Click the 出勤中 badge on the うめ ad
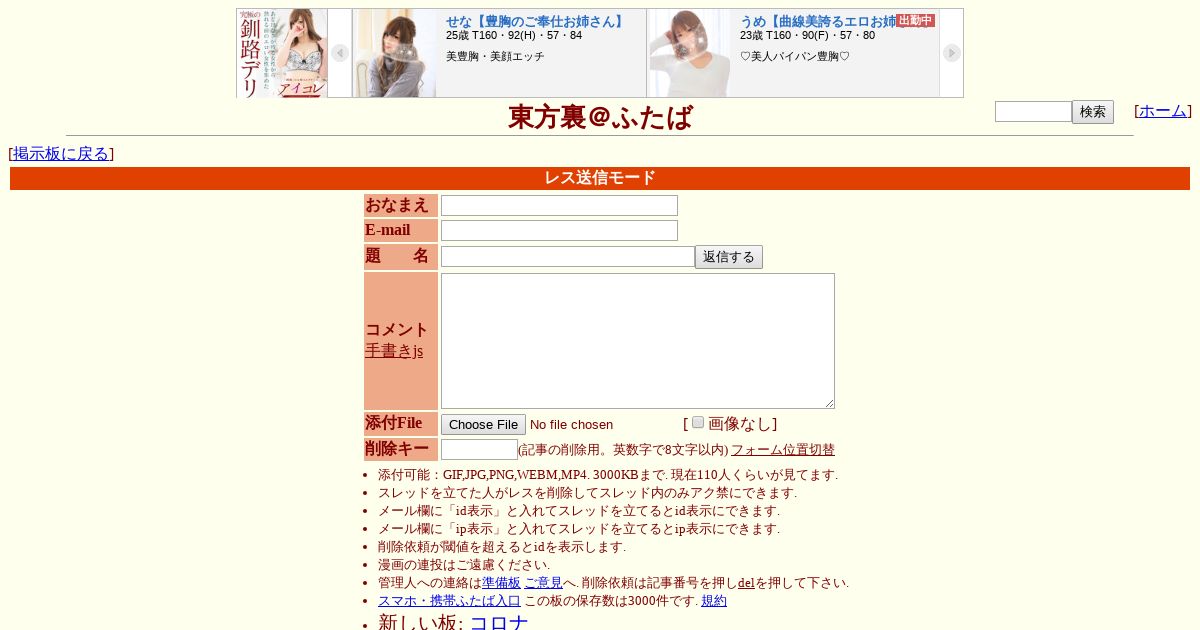Screen dimensions: 1200x630 coord(916,20)
